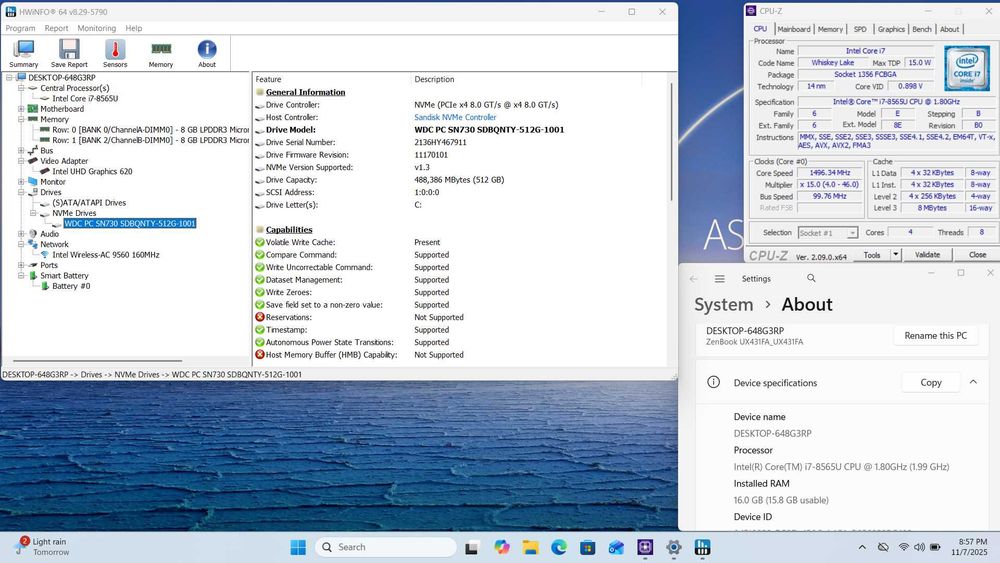Collapse the NVMe Drives tree node
1000x563 pixels.
(33, 213)
